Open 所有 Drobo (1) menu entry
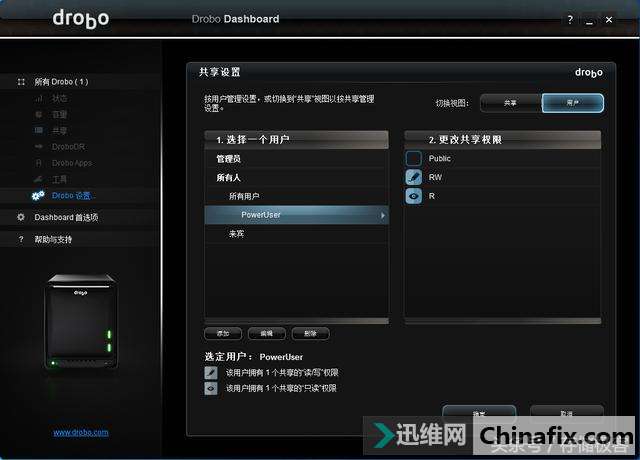Screen dimensions: 640x460 click(x=61, y=82)
